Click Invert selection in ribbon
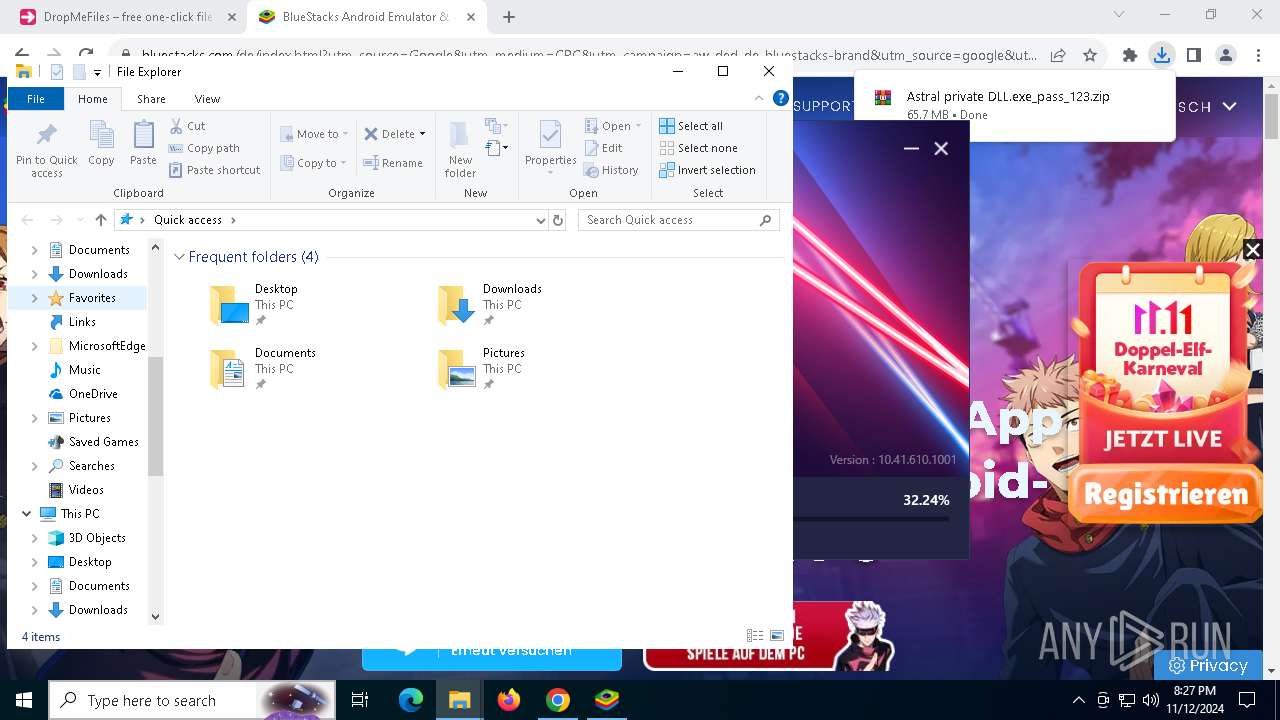 pyautogui.click(x=707, y=170)
